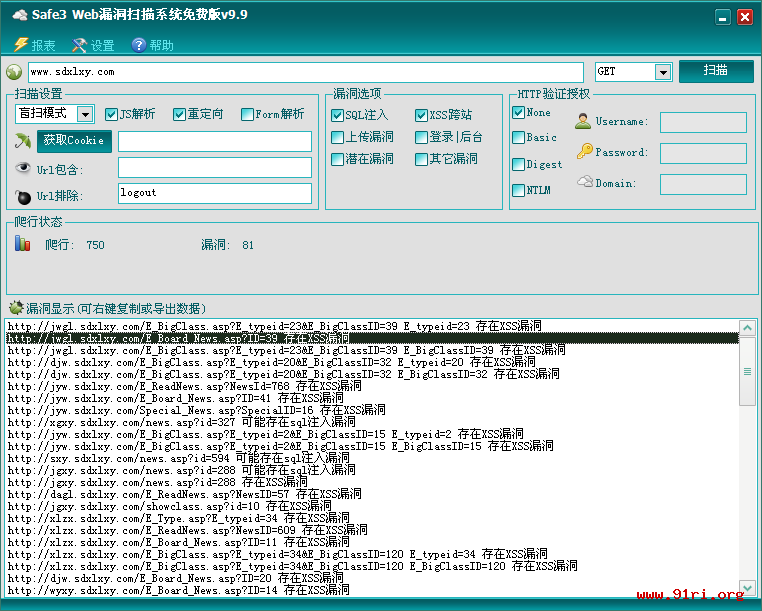762x611 pixels.
Task: Enable the 登录|后台 checkbox
Action: [x=421, y=137]
